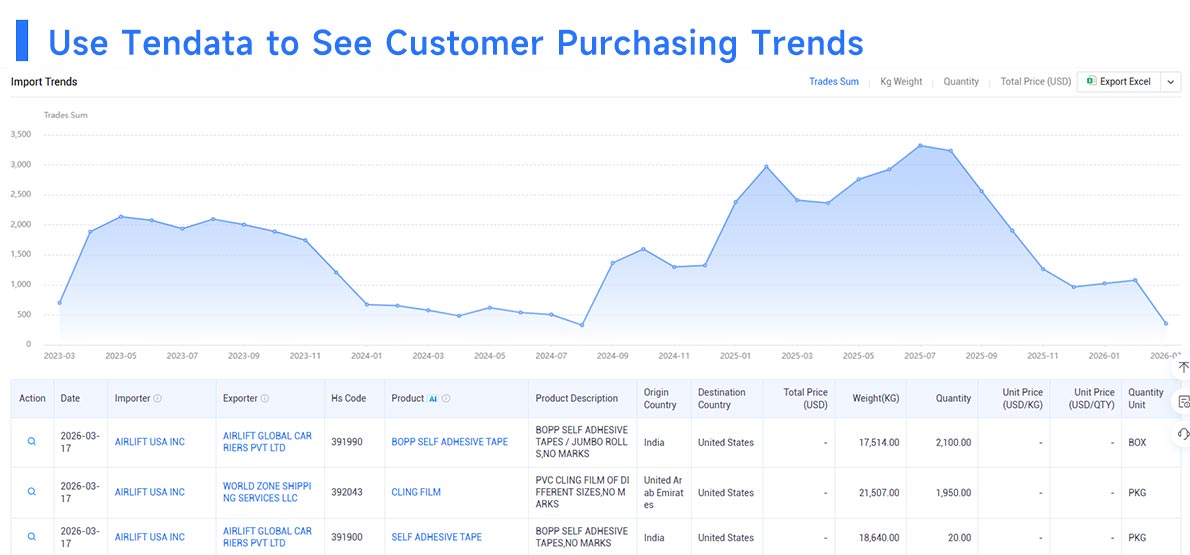
Task: Click the Hs Code column header
Action: (348, 398)
